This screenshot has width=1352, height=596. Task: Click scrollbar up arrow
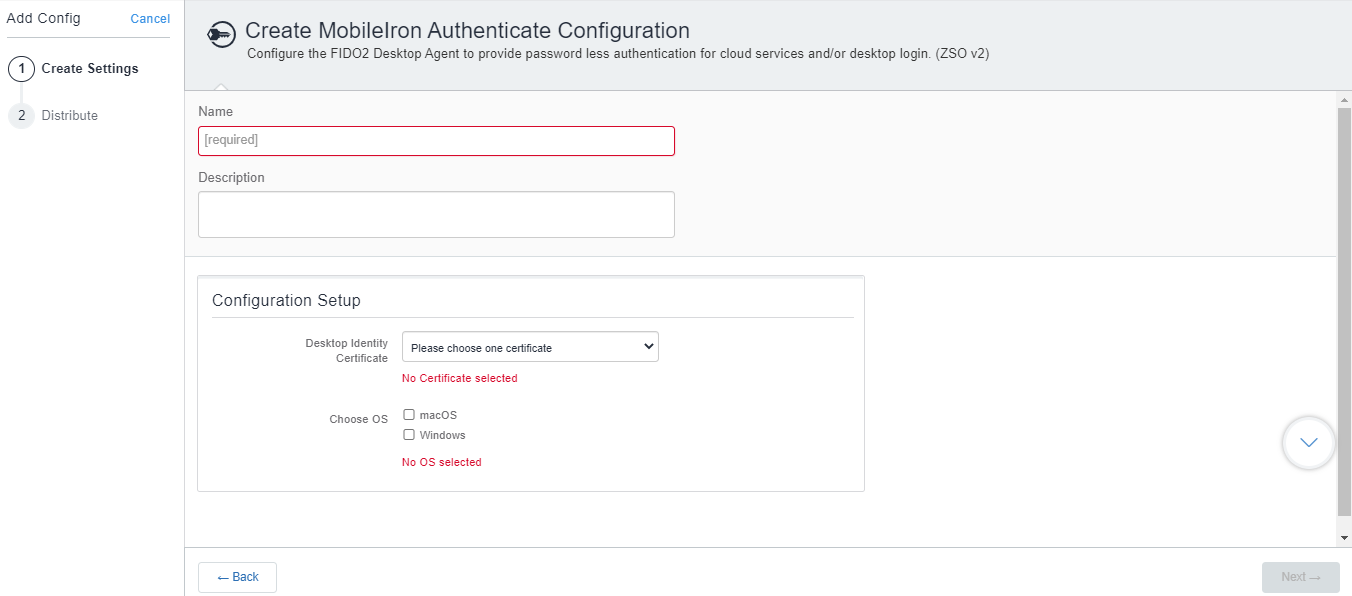(x=1344, y=100)
